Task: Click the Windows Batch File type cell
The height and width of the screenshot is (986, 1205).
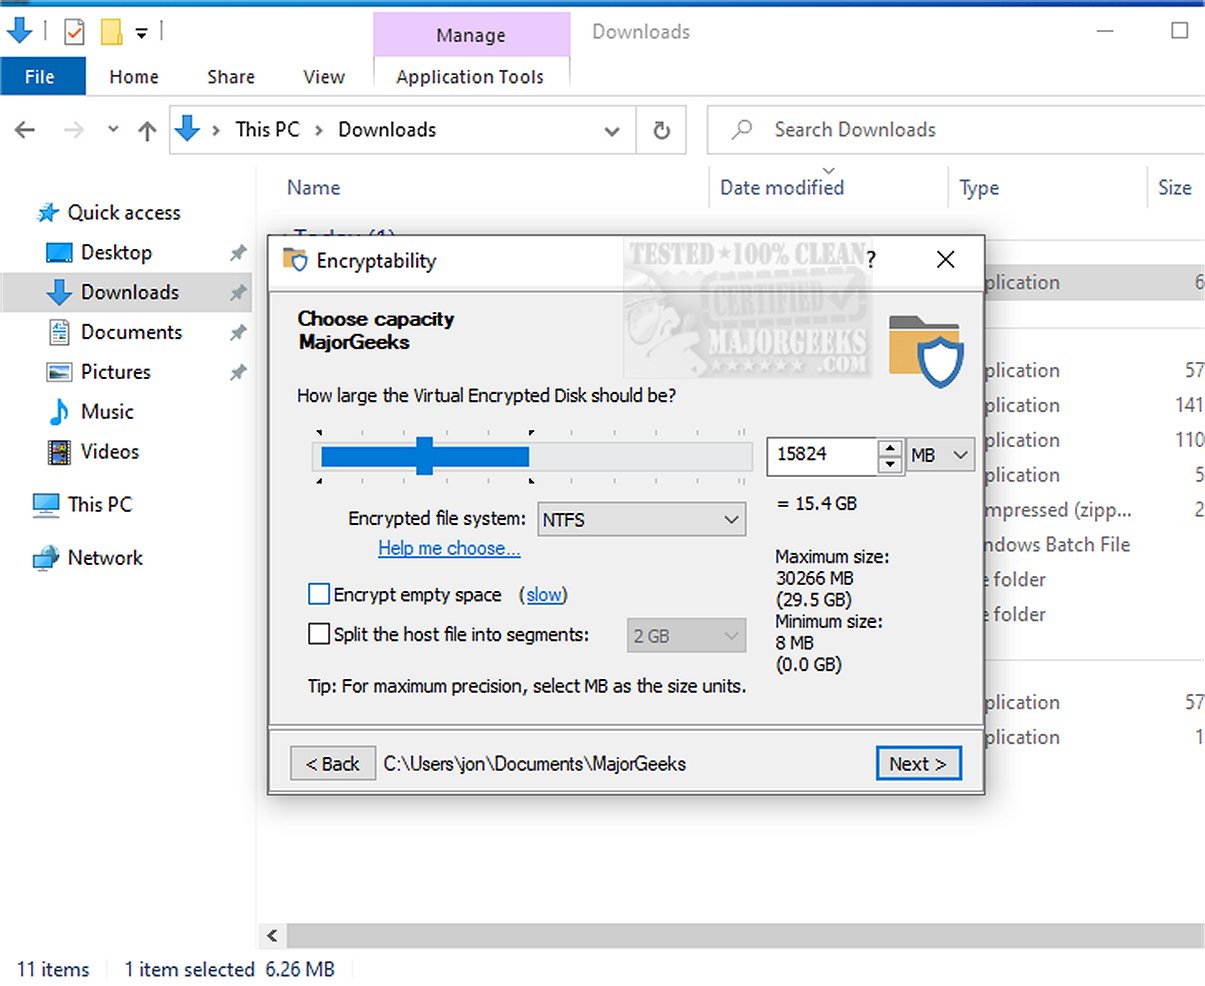Action: 1057,545
